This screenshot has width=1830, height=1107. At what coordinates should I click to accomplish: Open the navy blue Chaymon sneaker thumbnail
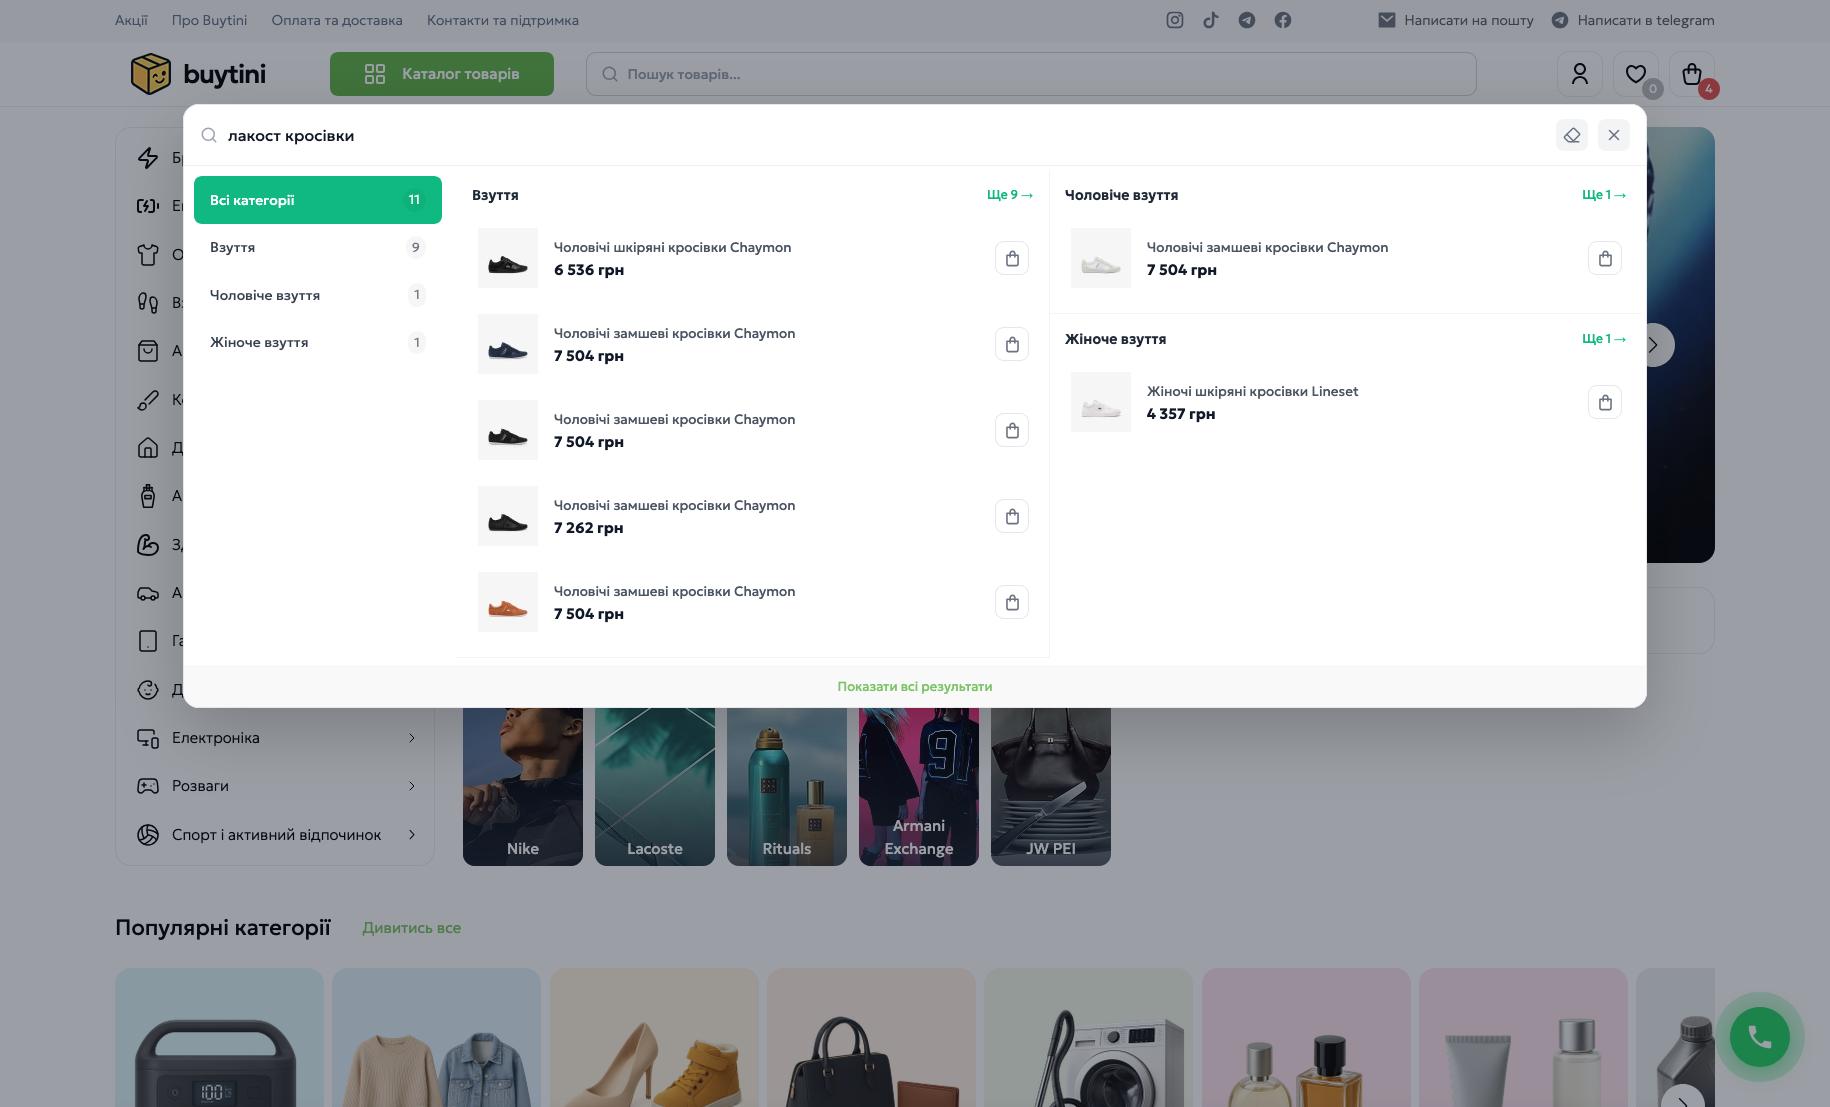tap(508, 344)
